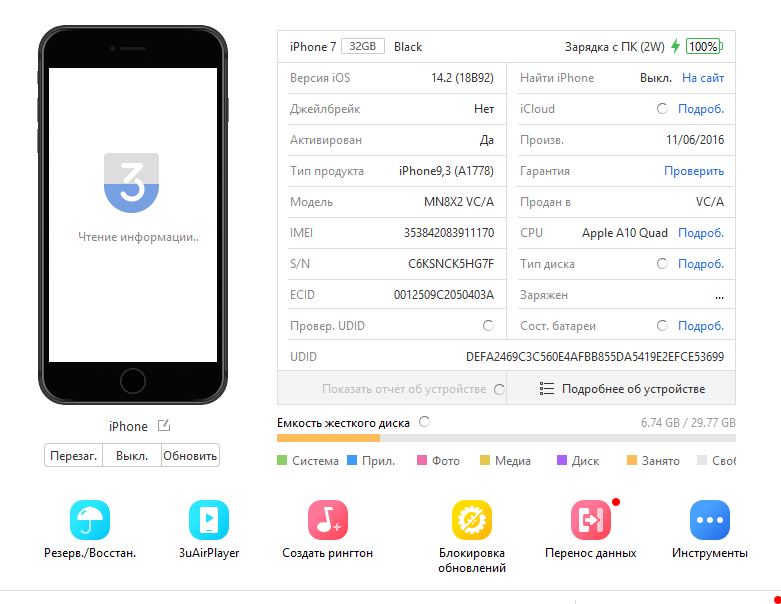Click the 6.74 GB / 29.77 GB storage text
This screenshot has height=604, width=781.
click(688, 423)
